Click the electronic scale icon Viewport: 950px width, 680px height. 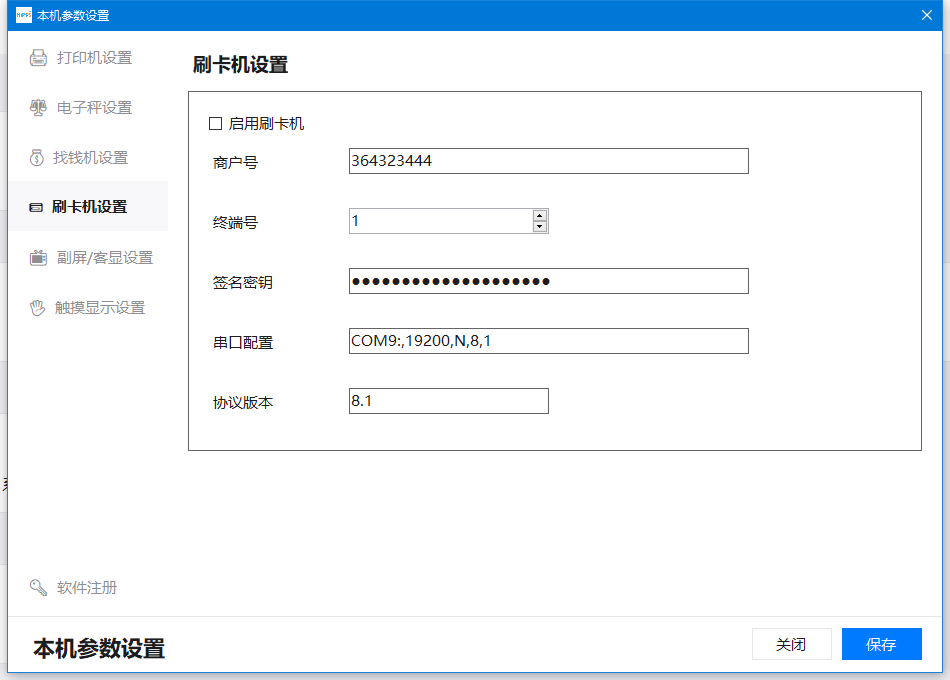[38, 108]
